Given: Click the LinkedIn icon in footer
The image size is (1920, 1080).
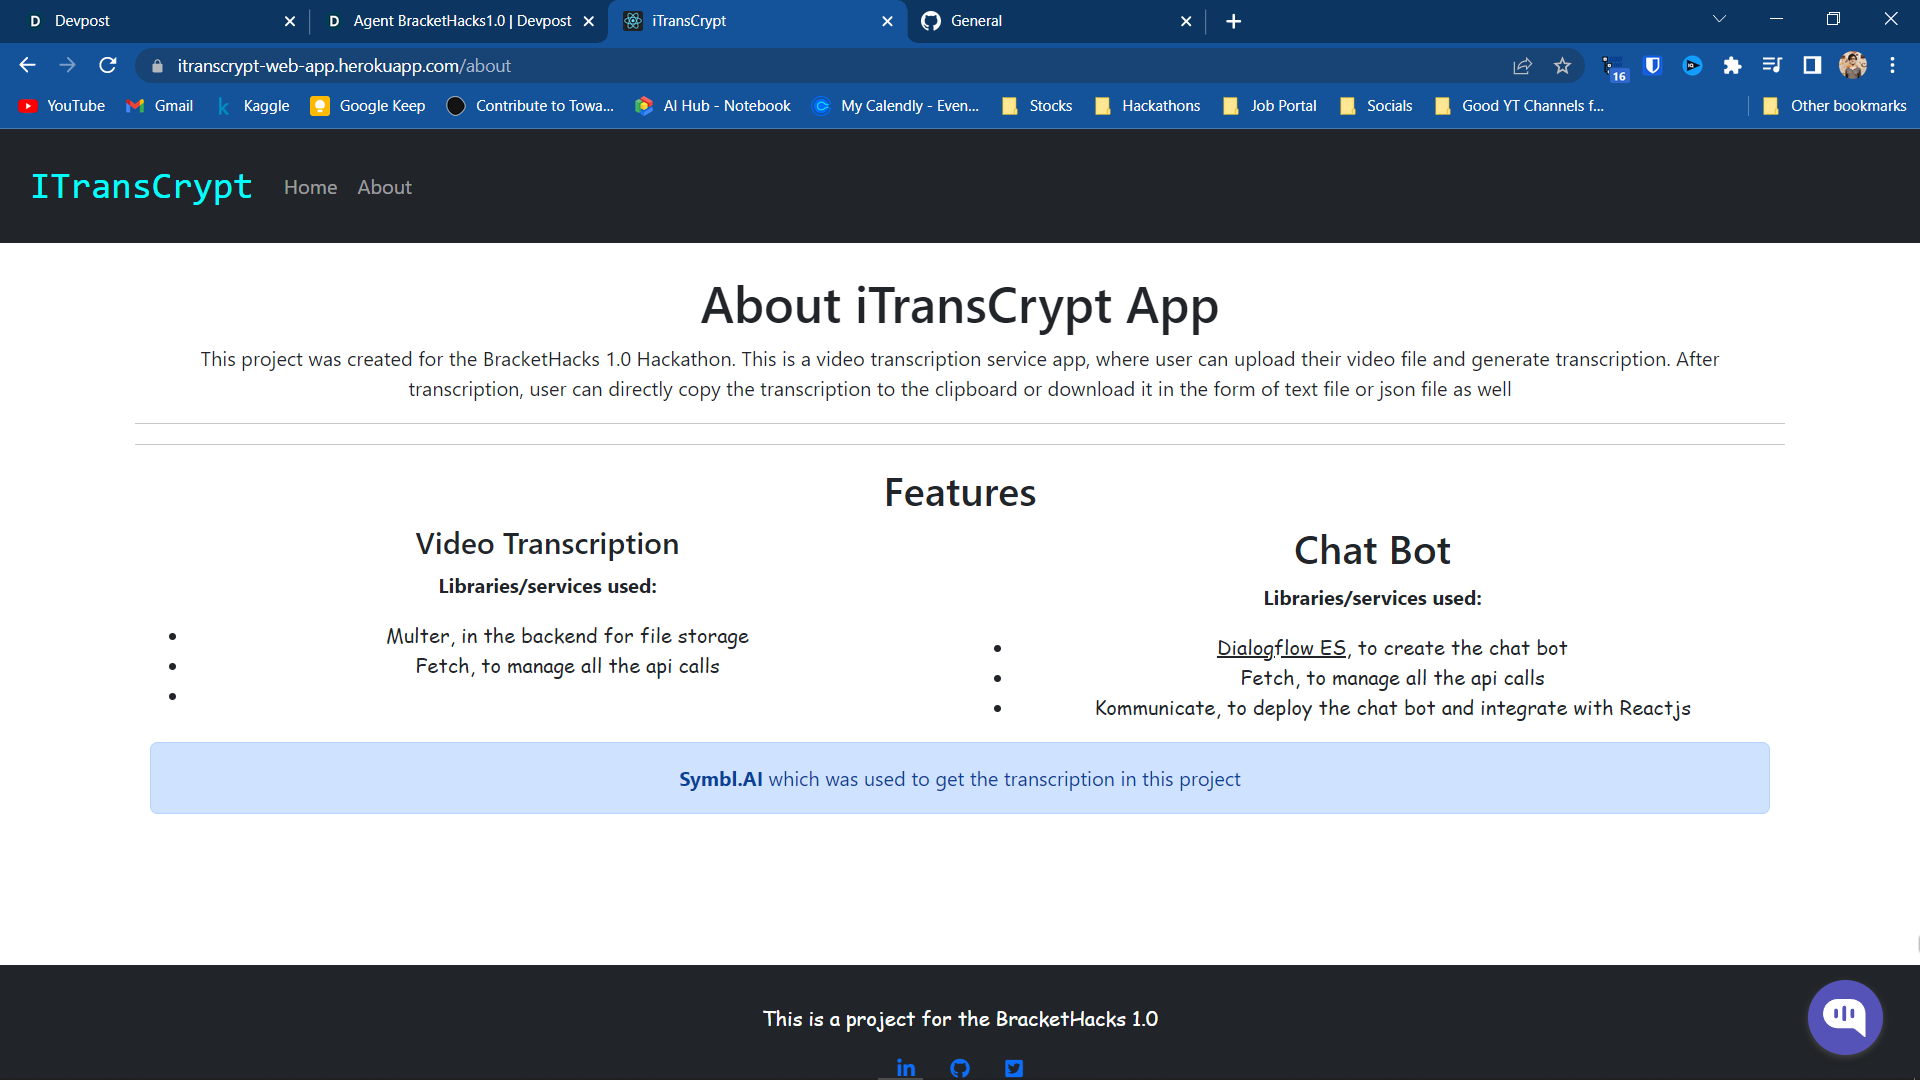Looking at the screenshot, I should click(x=906, y=1067).
